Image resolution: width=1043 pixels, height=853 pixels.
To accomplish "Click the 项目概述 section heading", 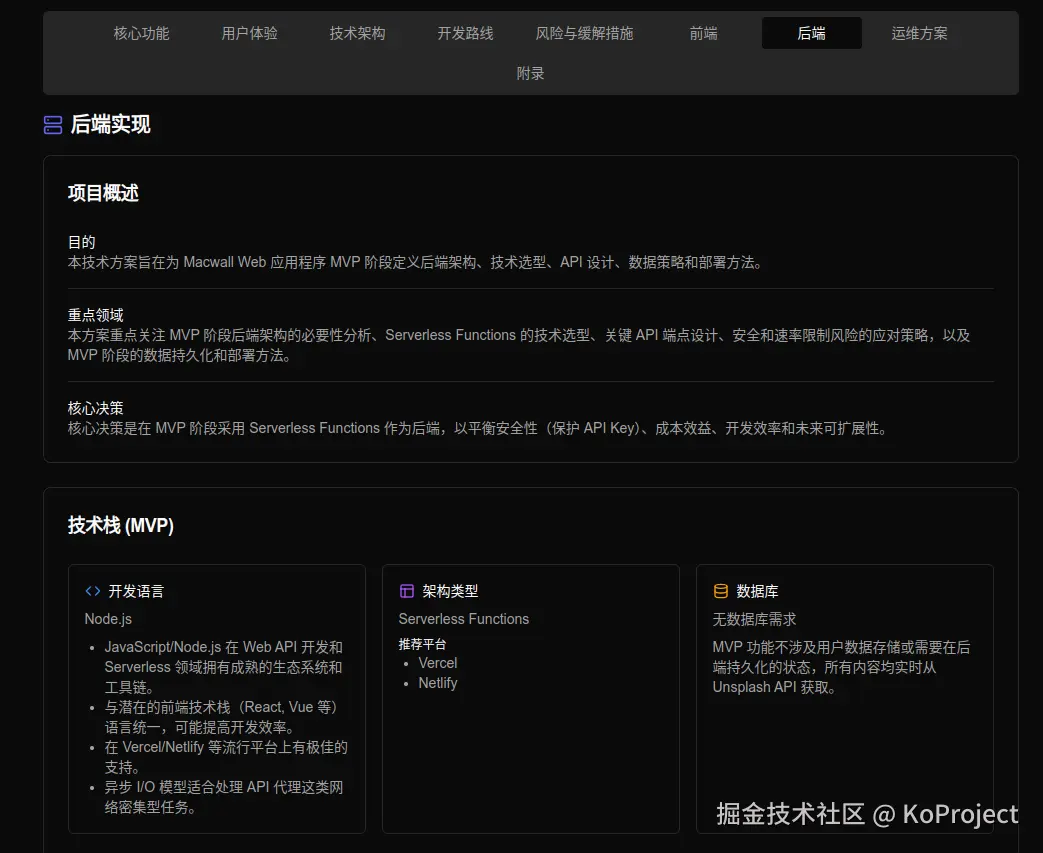I will tap(103, 192).
